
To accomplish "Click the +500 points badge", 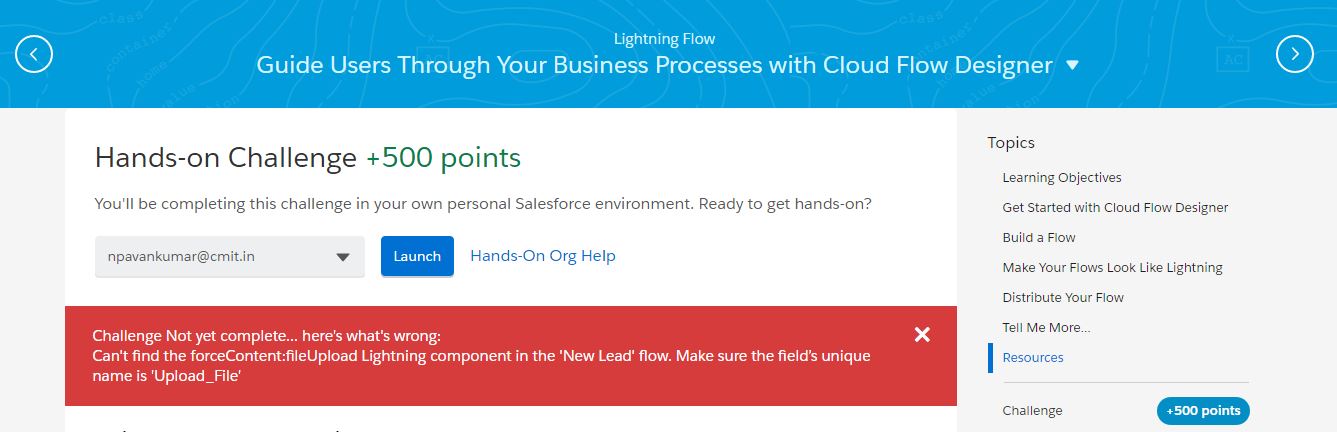I will point(1203,411).
